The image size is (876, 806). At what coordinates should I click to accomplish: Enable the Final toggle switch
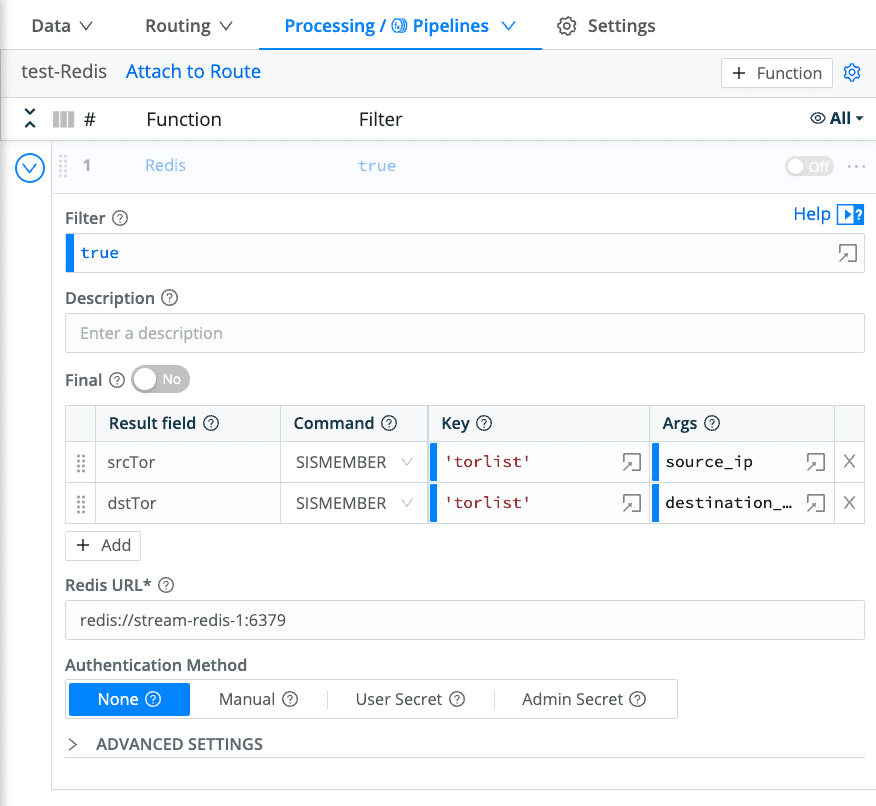160,380
